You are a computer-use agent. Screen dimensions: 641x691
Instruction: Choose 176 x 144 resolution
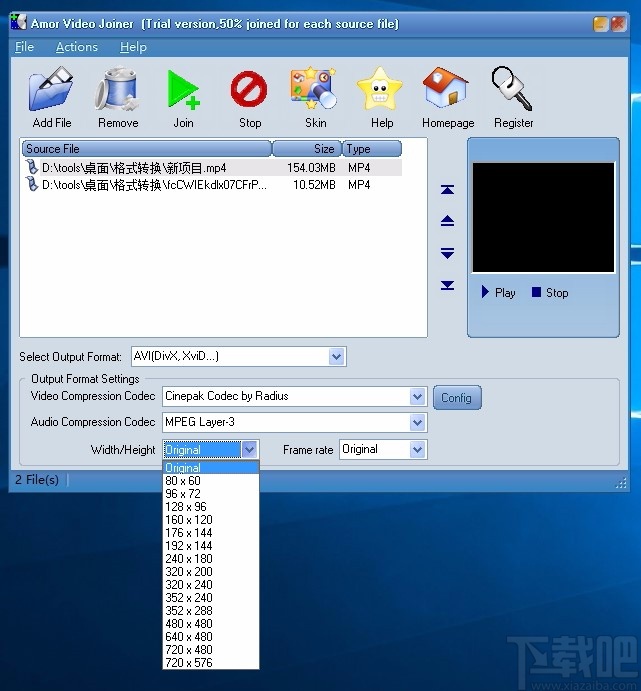[211, 533]
